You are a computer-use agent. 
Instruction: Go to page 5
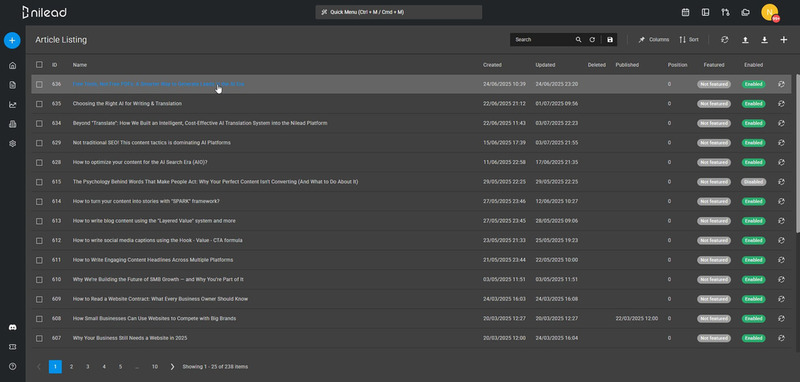pyautogui.click(x=120, y=367)
